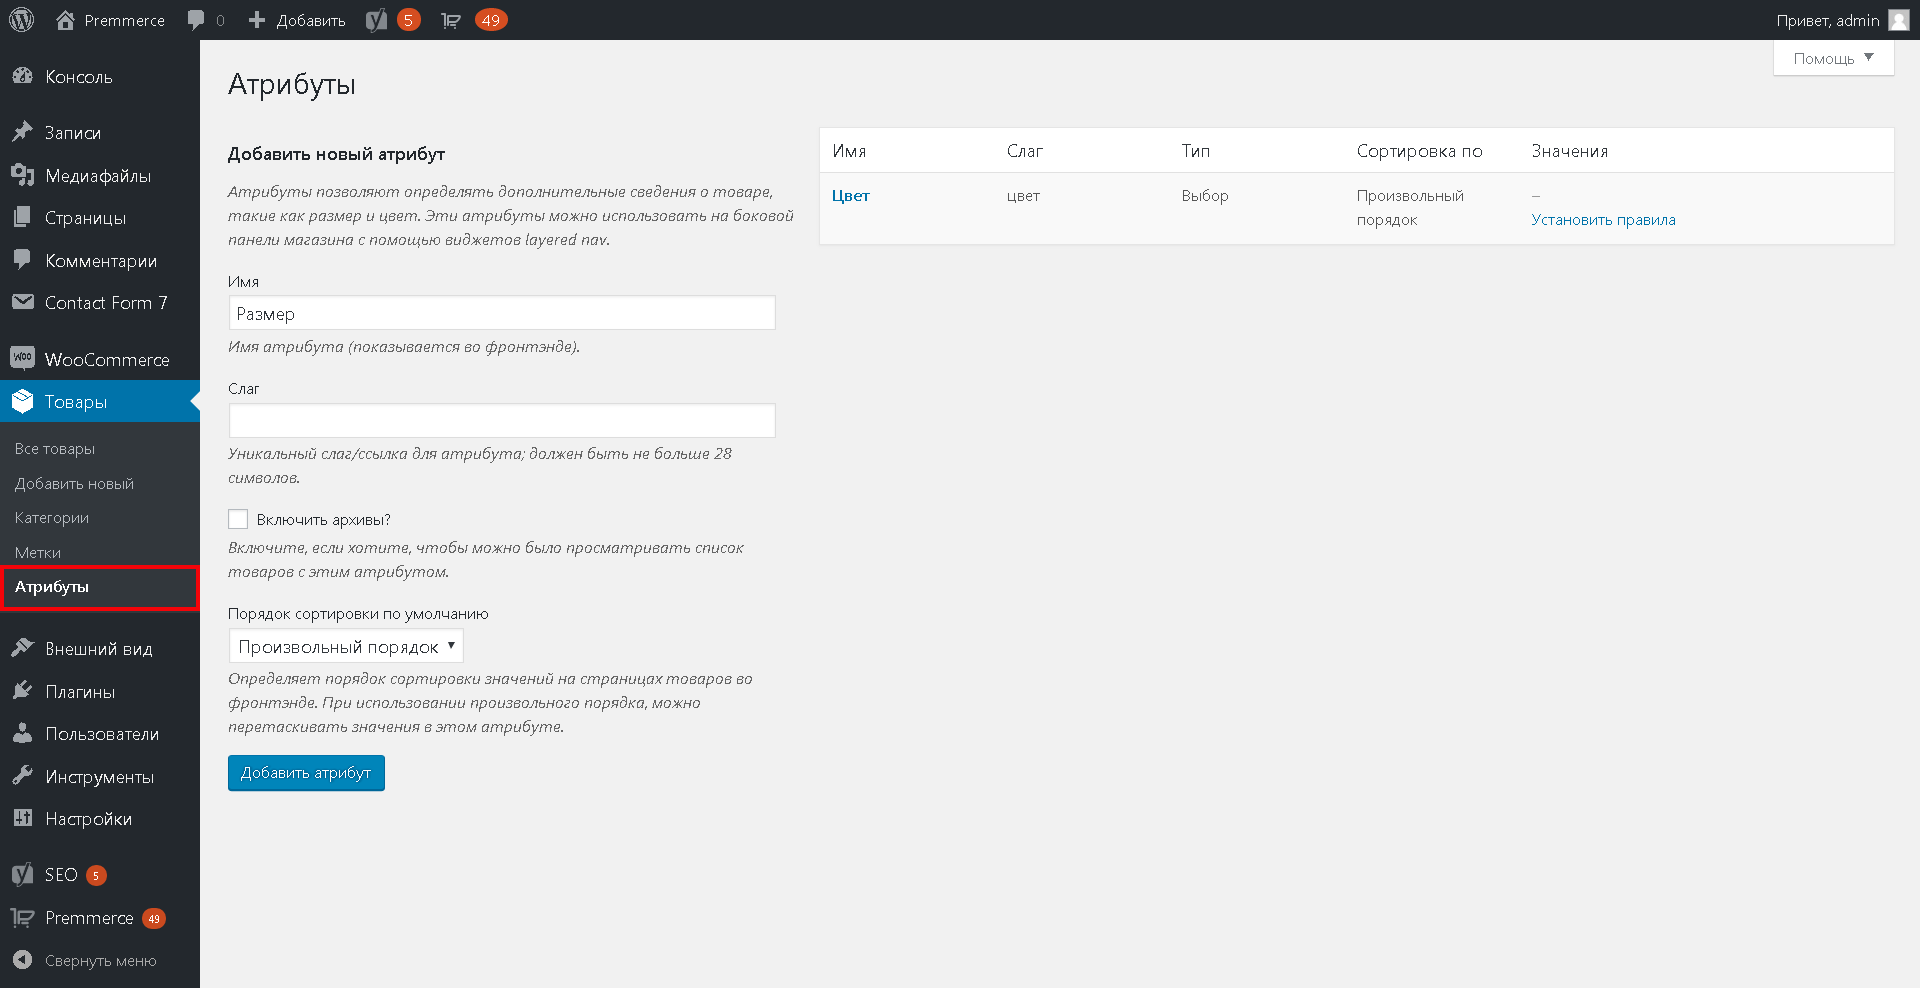The height and width of the screenshot is (988, 1920).
Task: Click the Значения column header
Action: tap(1570, 151)
